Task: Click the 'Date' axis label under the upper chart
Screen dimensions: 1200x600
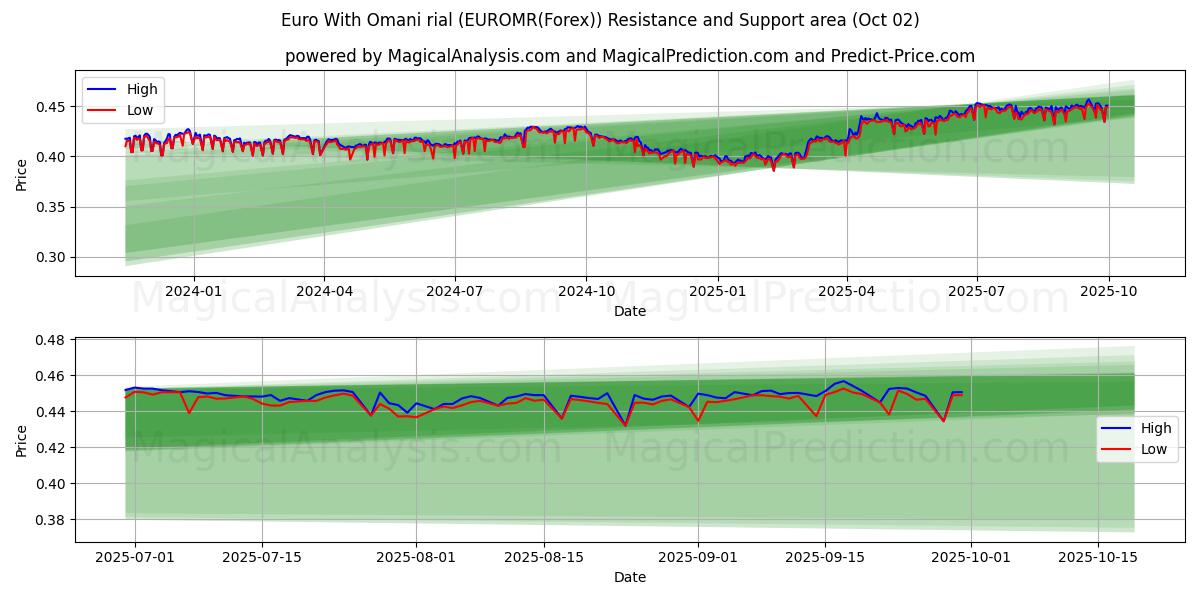Action: [x=629, y=311]
